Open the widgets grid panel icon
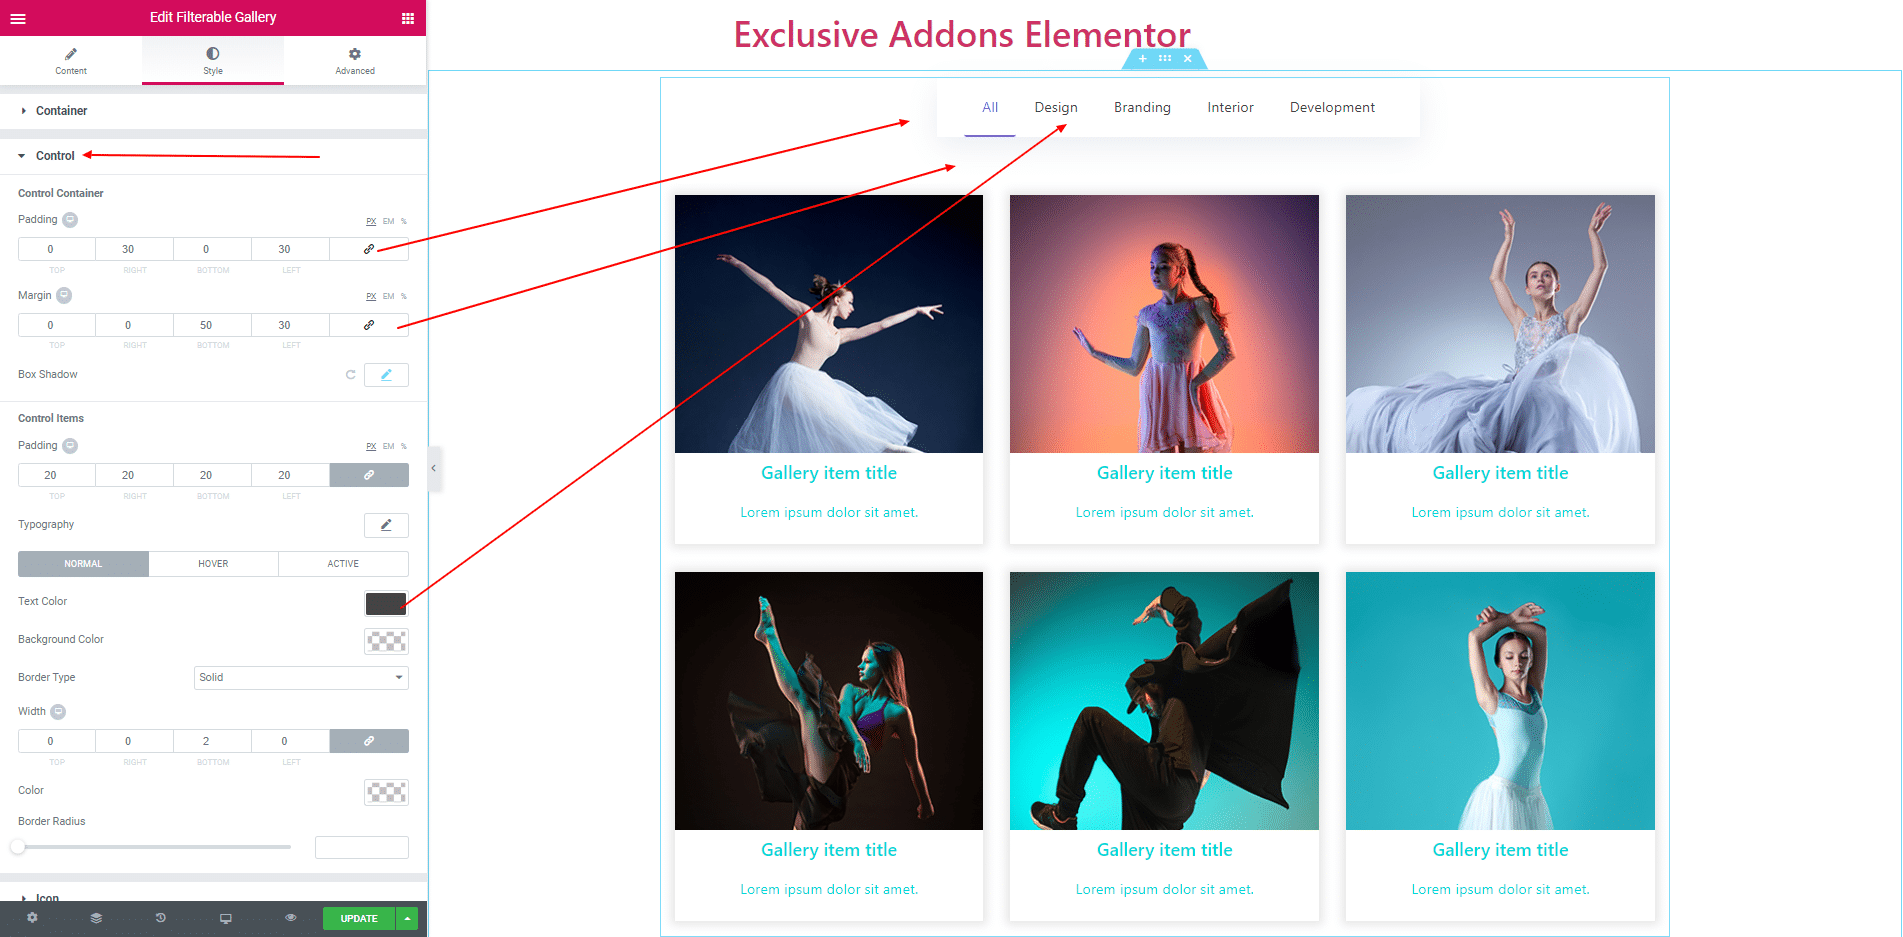 tap(408, 18)
